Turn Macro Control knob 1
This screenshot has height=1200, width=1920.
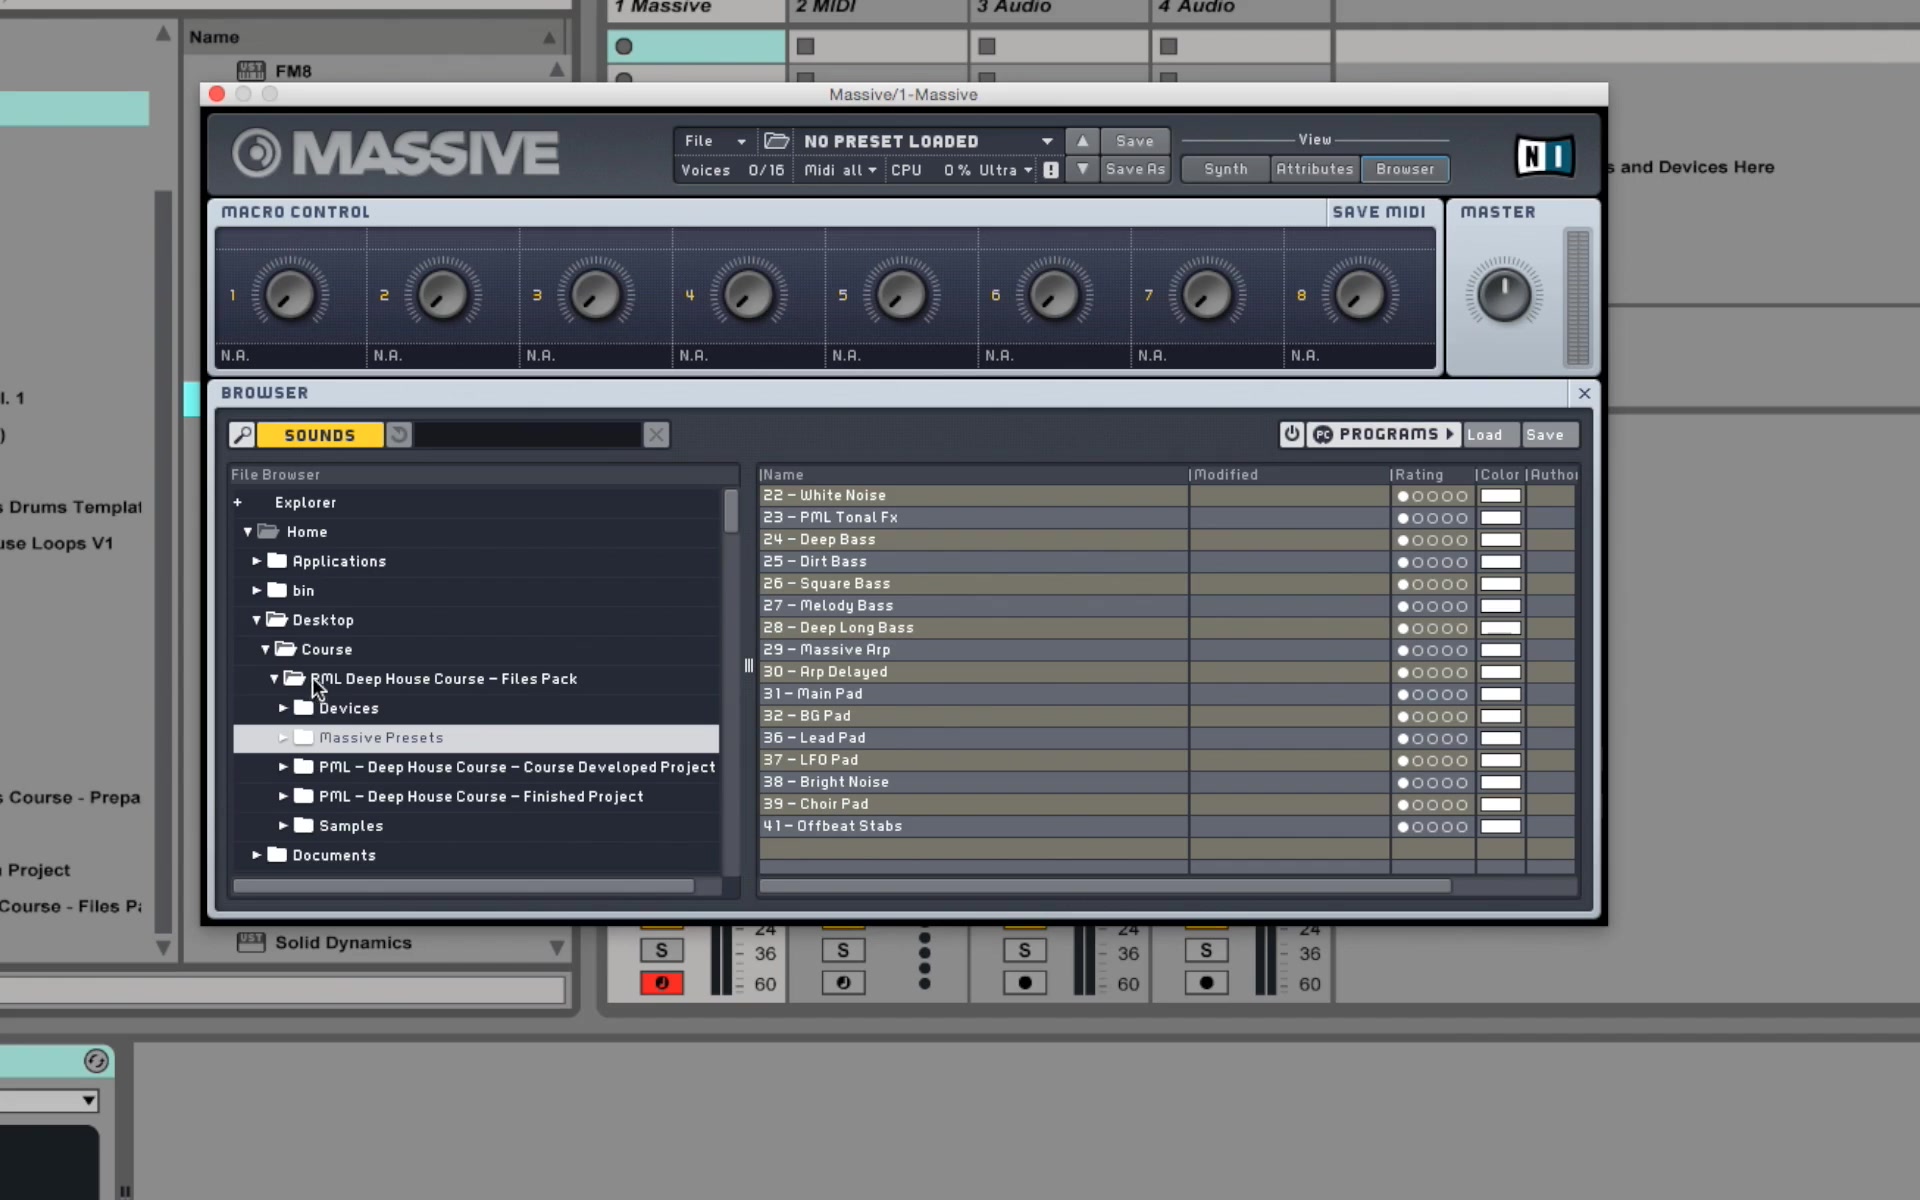[290, 295]
